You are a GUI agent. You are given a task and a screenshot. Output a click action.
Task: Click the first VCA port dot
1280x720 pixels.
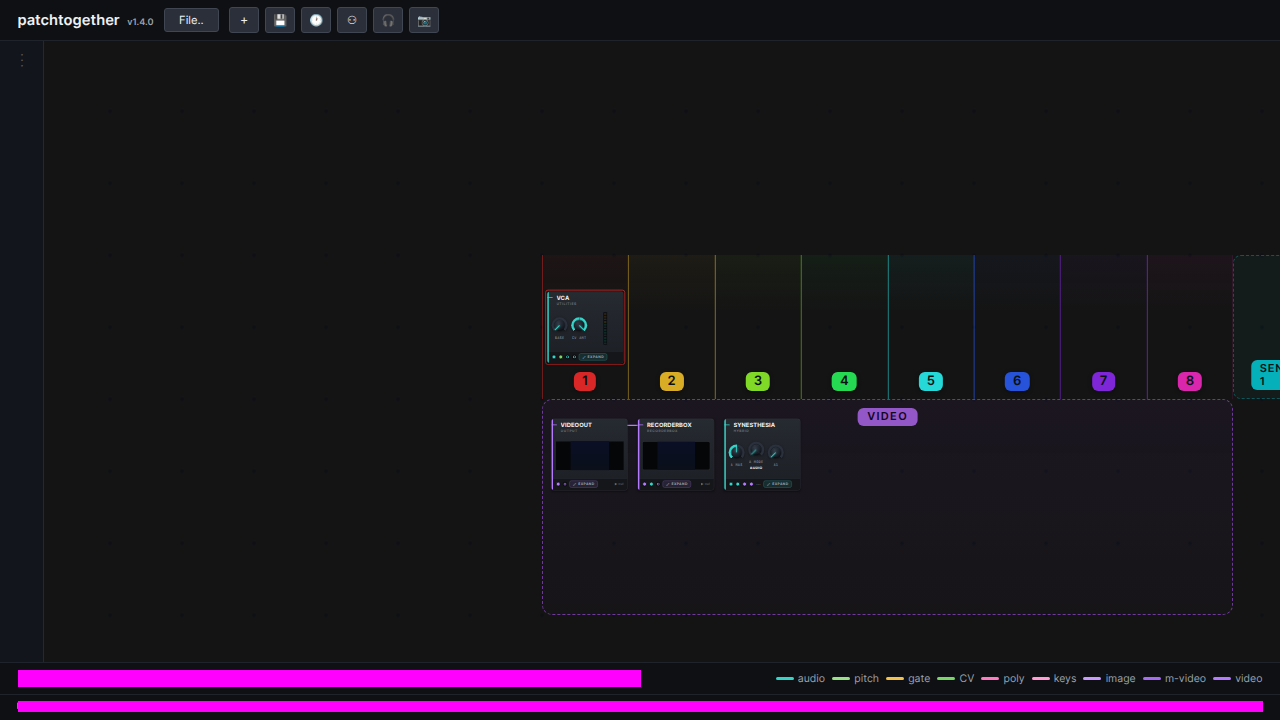(554, 357)
